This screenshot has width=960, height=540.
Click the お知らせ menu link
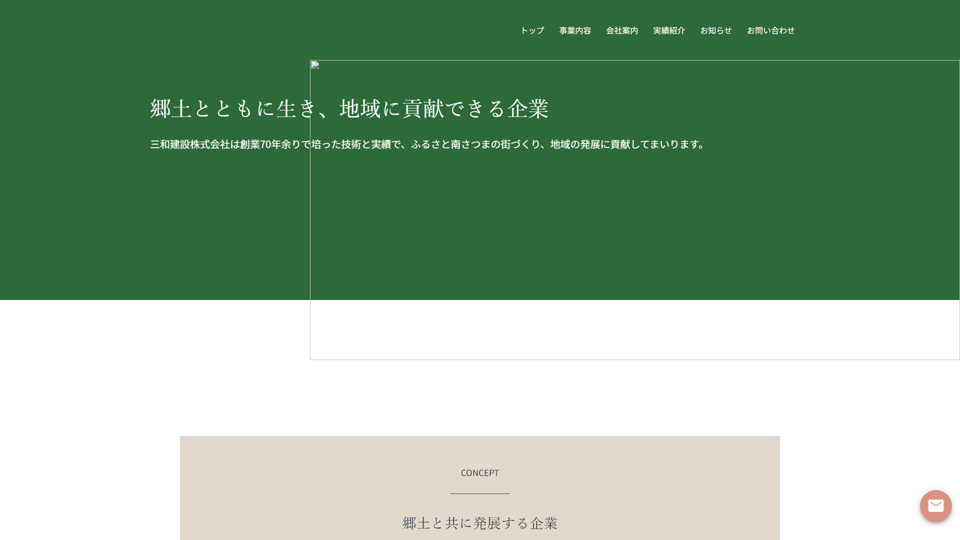coord(716,31)
